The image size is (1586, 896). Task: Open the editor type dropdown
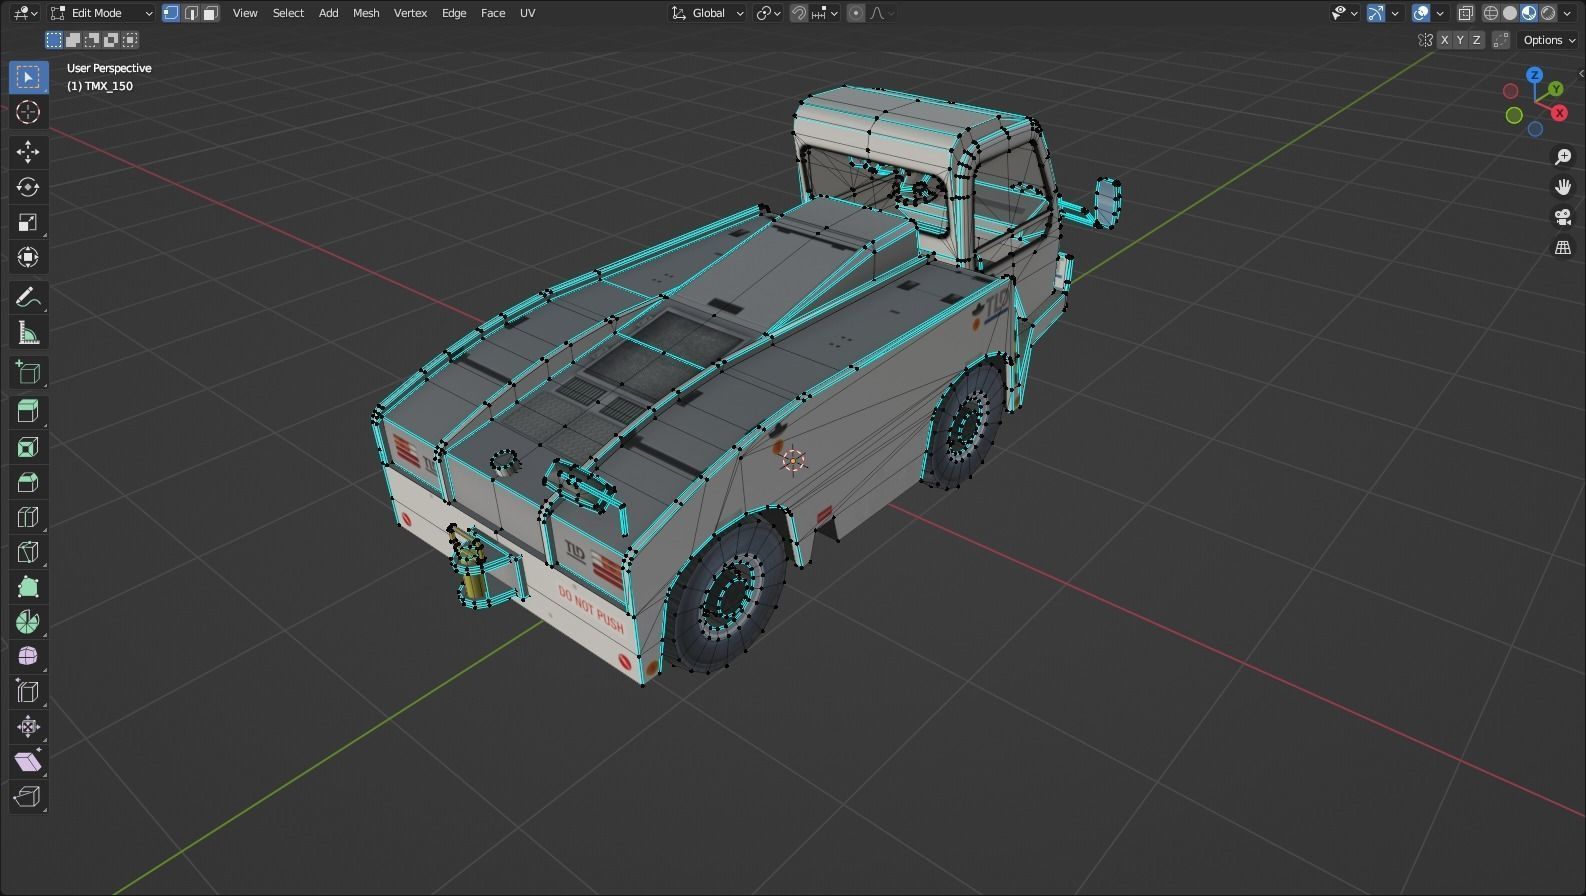[x=25, y=13]
